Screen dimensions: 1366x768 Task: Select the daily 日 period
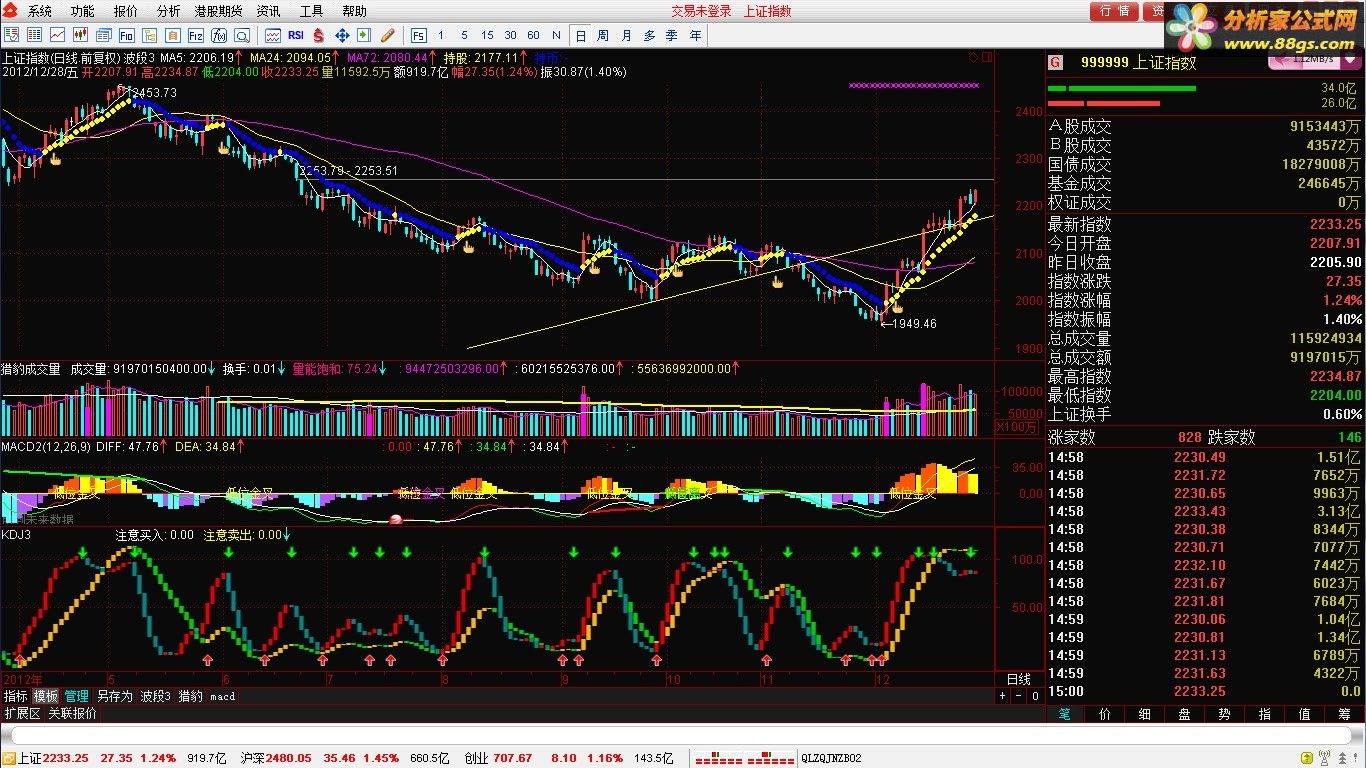pos(580,35)
